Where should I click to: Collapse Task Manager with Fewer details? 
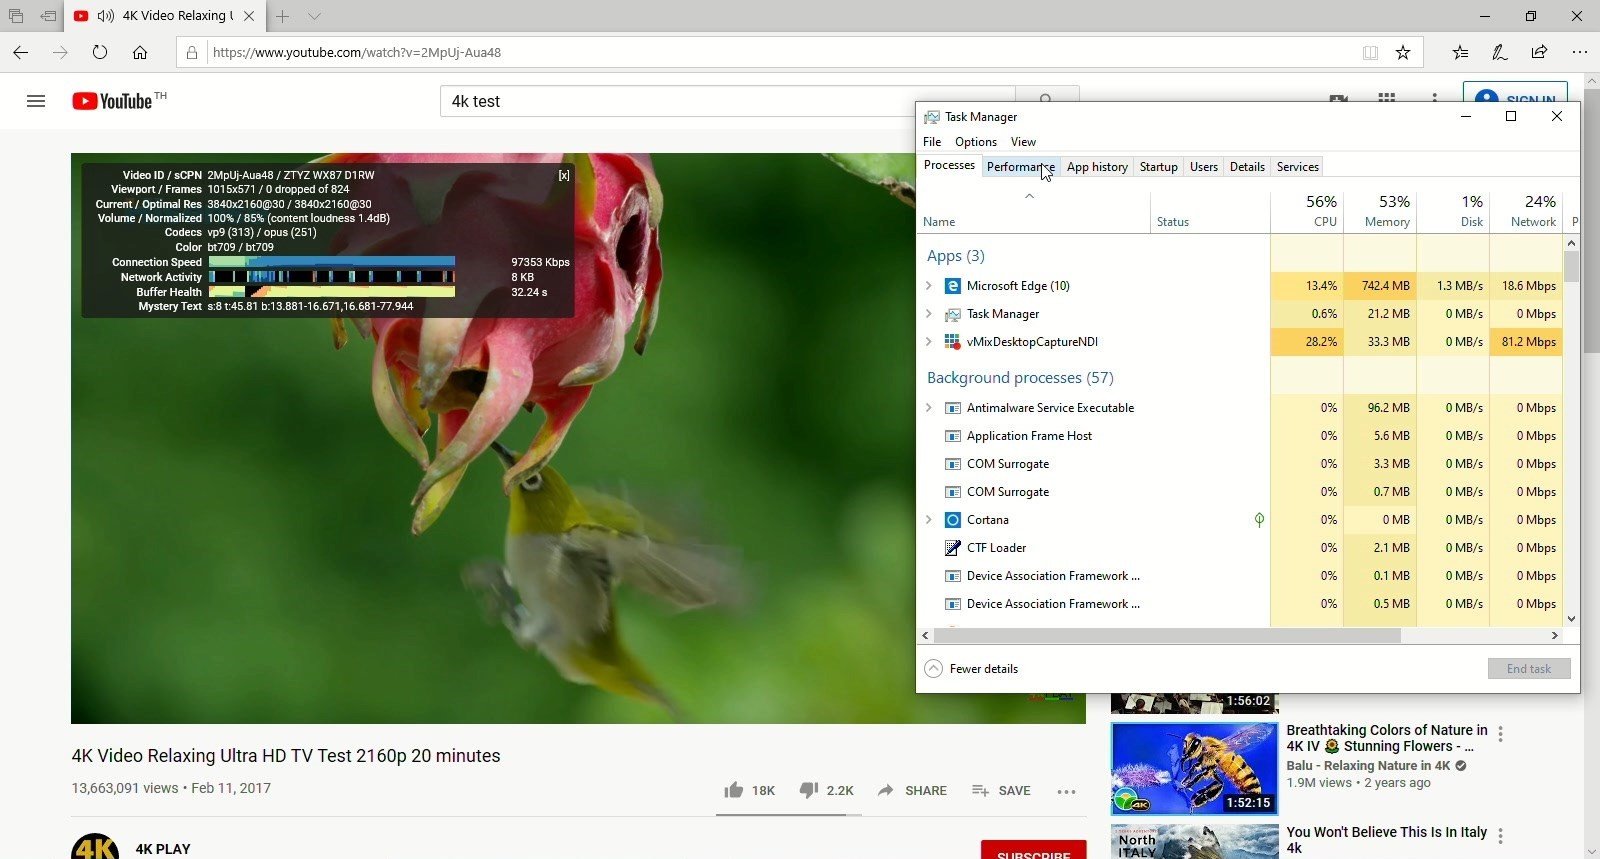click(x=972, y=669)
